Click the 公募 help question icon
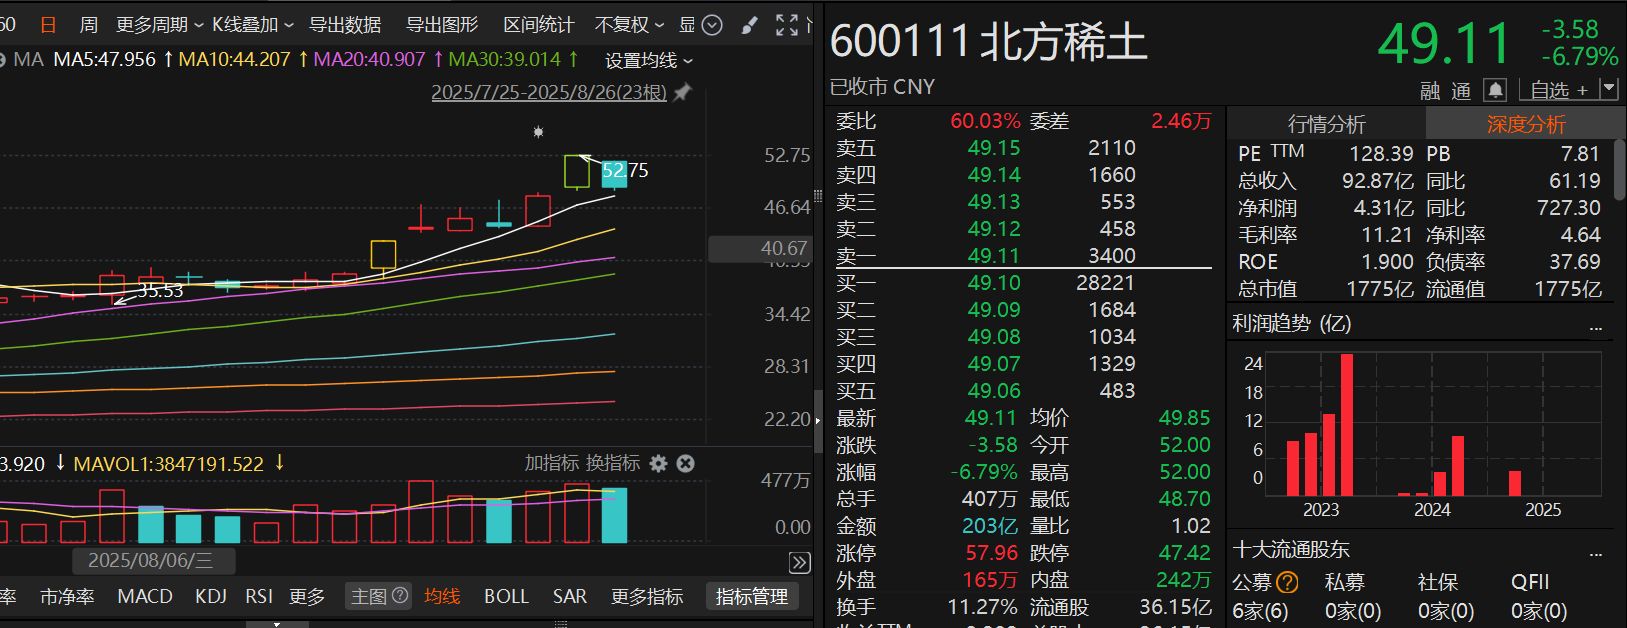The height and width of the screenshot is (628, 1627). 1288,582
